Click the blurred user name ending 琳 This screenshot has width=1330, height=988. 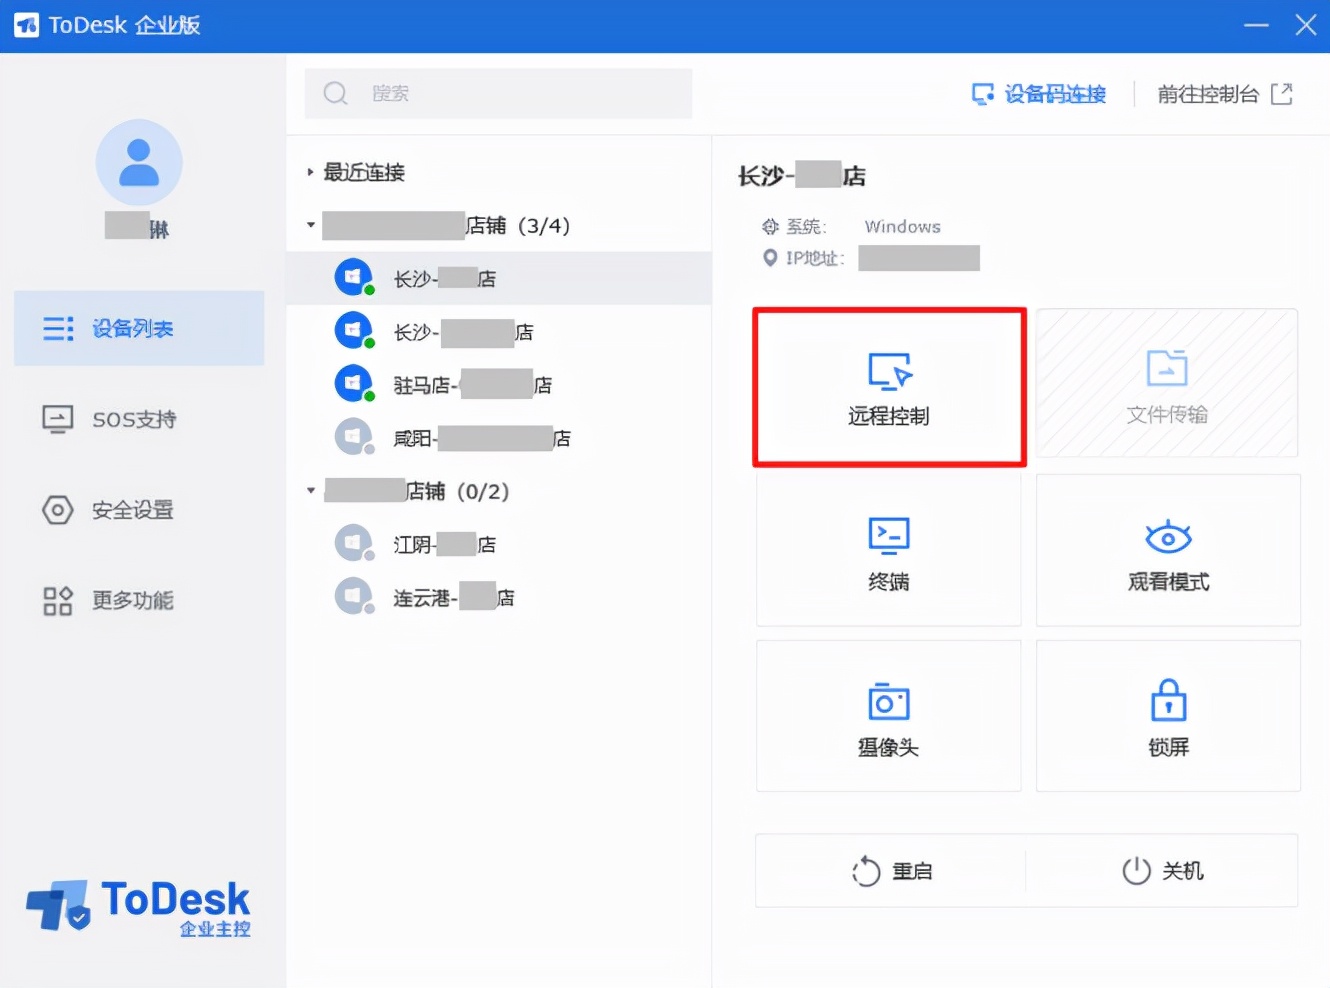tap(137, 226)
